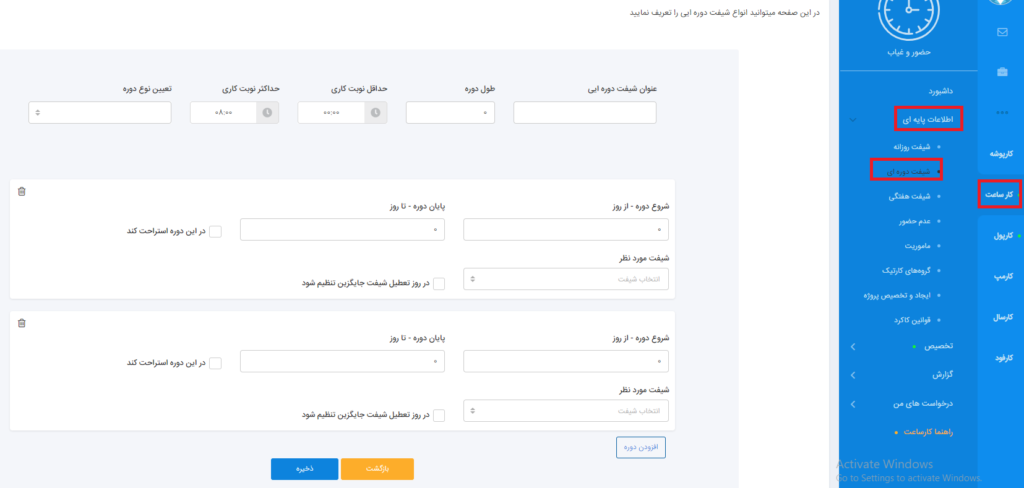The width and height of the screenshot is (1024, 488).
Task: Click the افزودن دوره button
Action: (641, 447)
